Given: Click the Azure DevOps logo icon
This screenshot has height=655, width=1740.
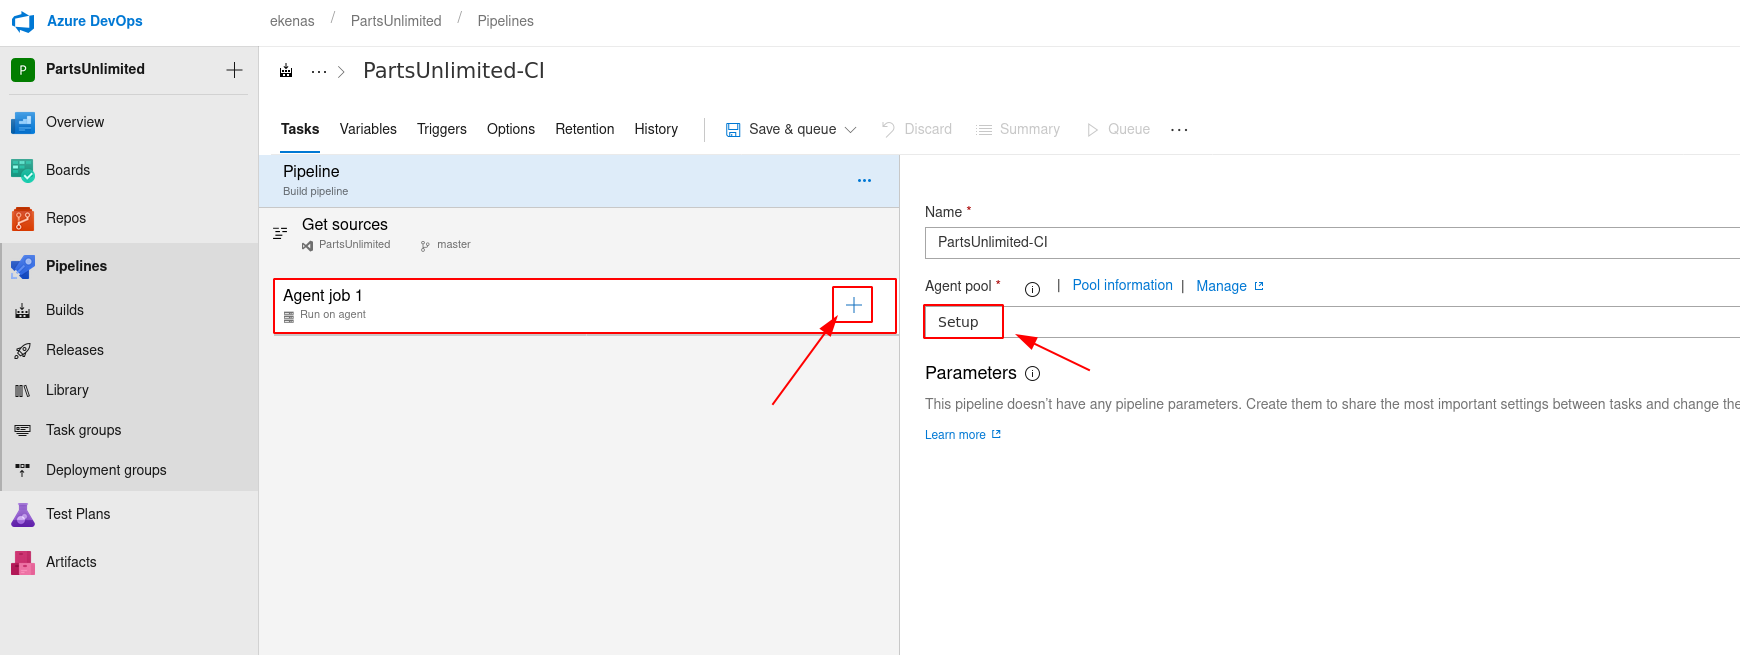Looking at the screenshot, I should pyautogui.click(x=23, y=21).
